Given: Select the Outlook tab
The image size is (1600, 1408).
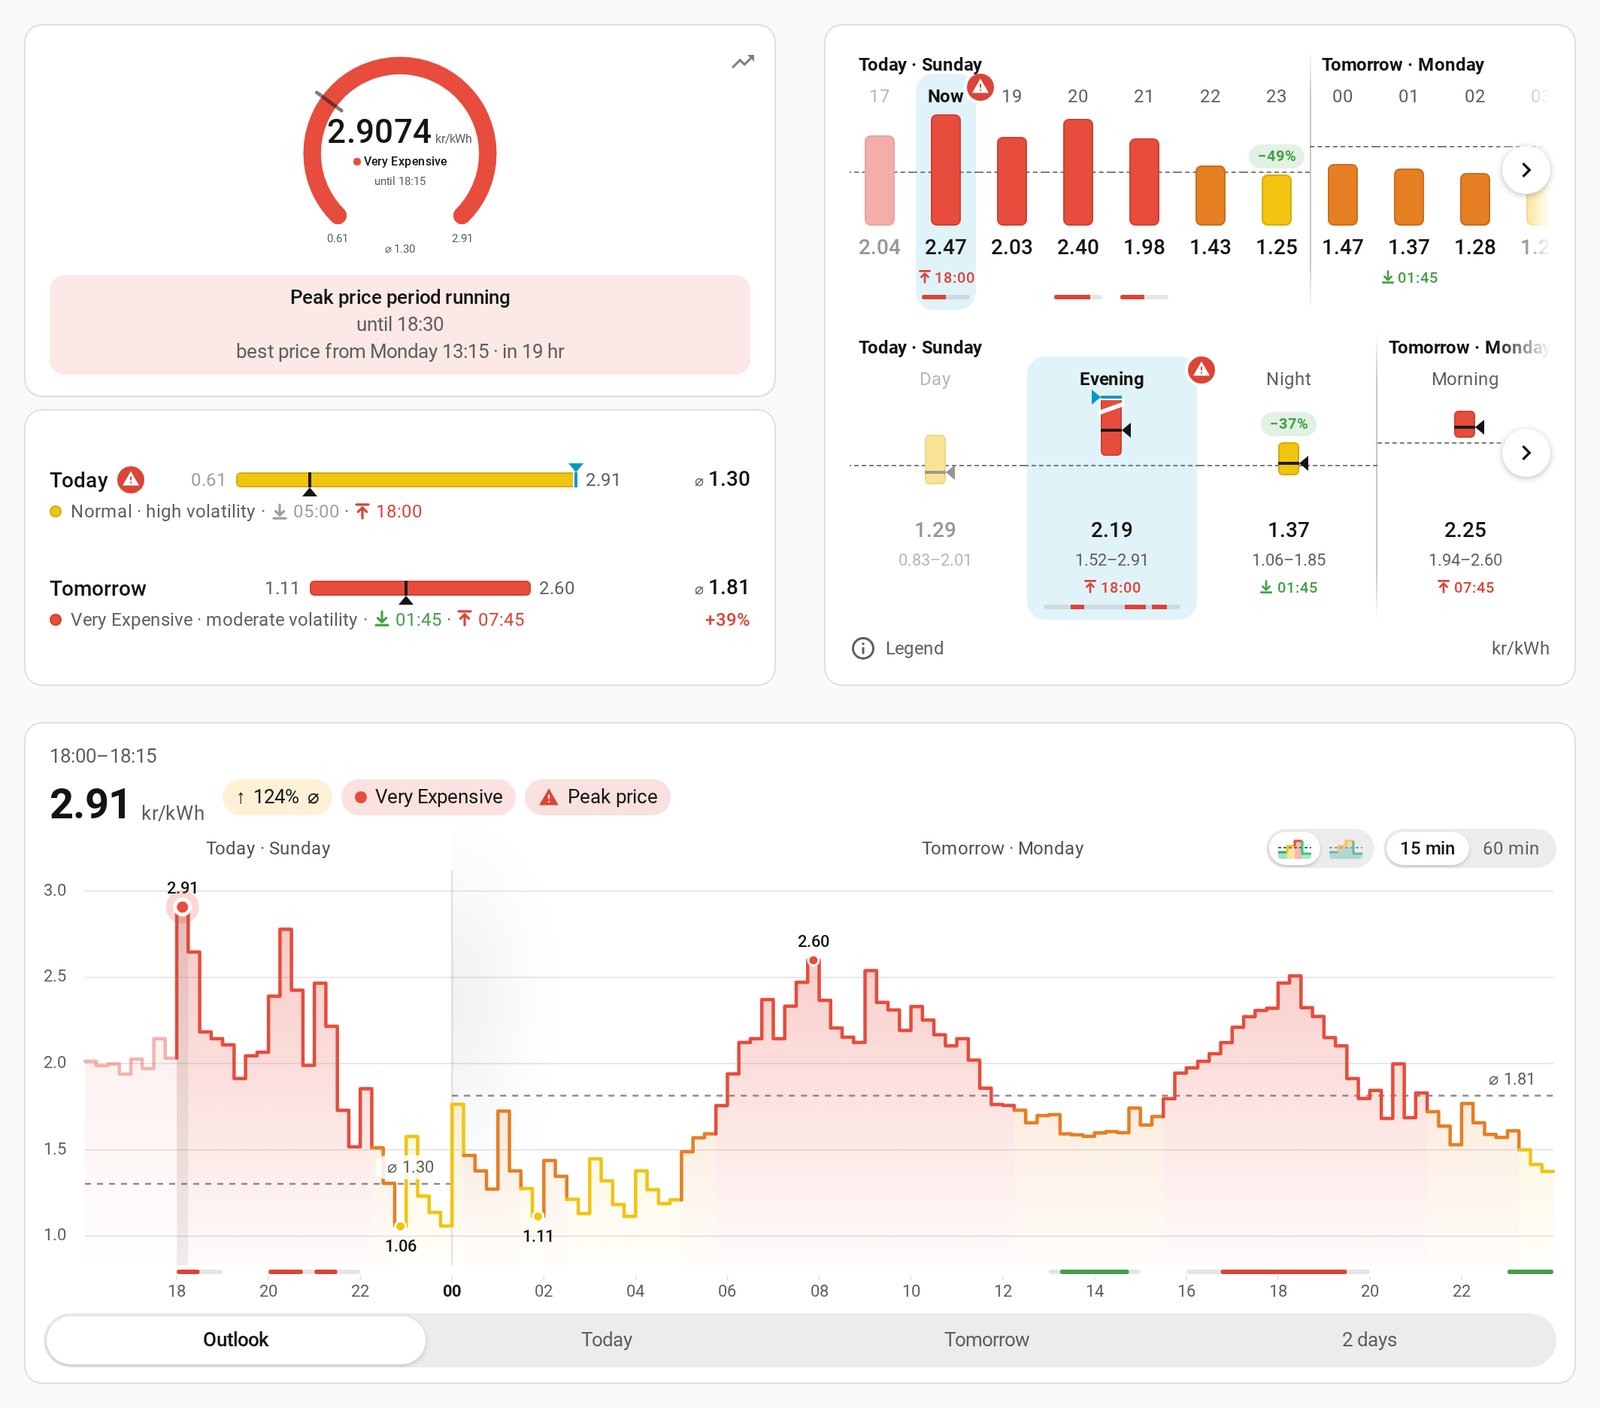Looking at the screenshot, I should [236, 1340].
